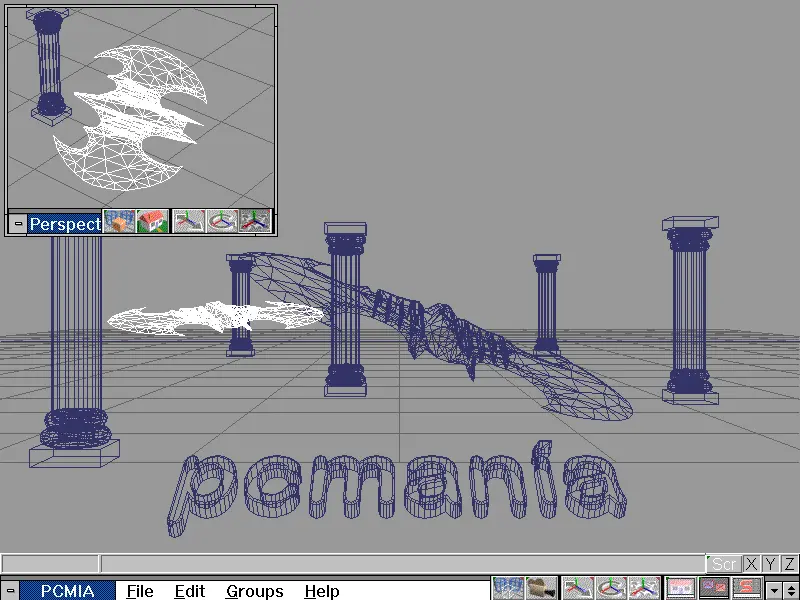Click the up-down stepper arrows at toolbar end
This screenshot has width=800, height=600.
pyautogui.click(x=790, y=590)
